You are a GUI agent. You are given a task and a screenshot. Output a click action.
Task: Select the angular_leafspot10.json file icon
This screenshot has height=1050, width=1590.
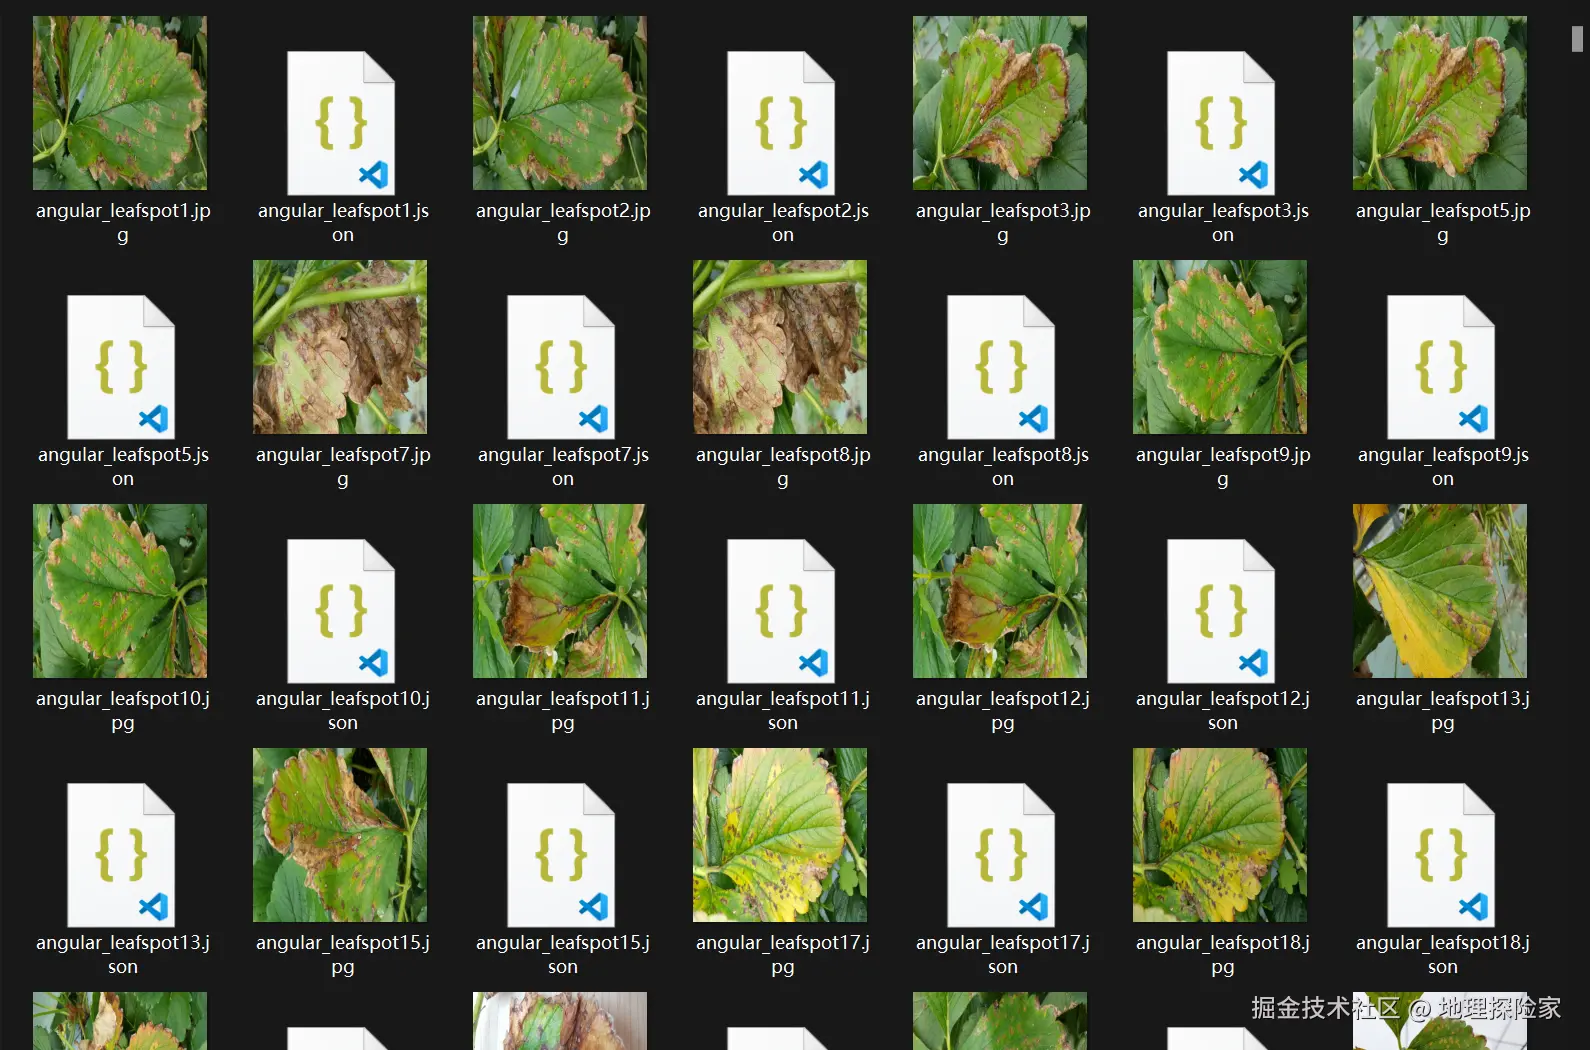pos(341,611)
